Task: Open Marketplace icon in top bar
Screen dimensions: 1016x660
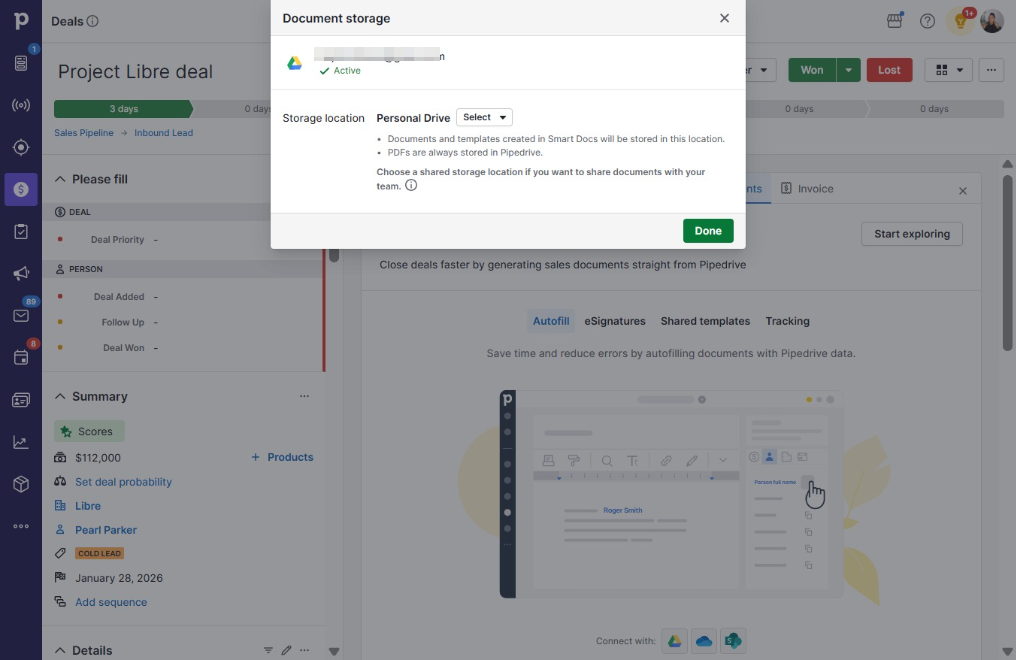Action: click(894, 21)
